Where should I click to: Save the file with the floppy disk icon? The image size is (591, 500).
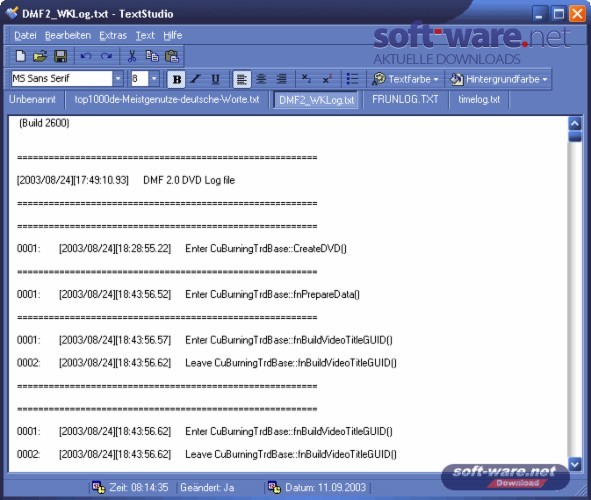(x=60, y=57)
